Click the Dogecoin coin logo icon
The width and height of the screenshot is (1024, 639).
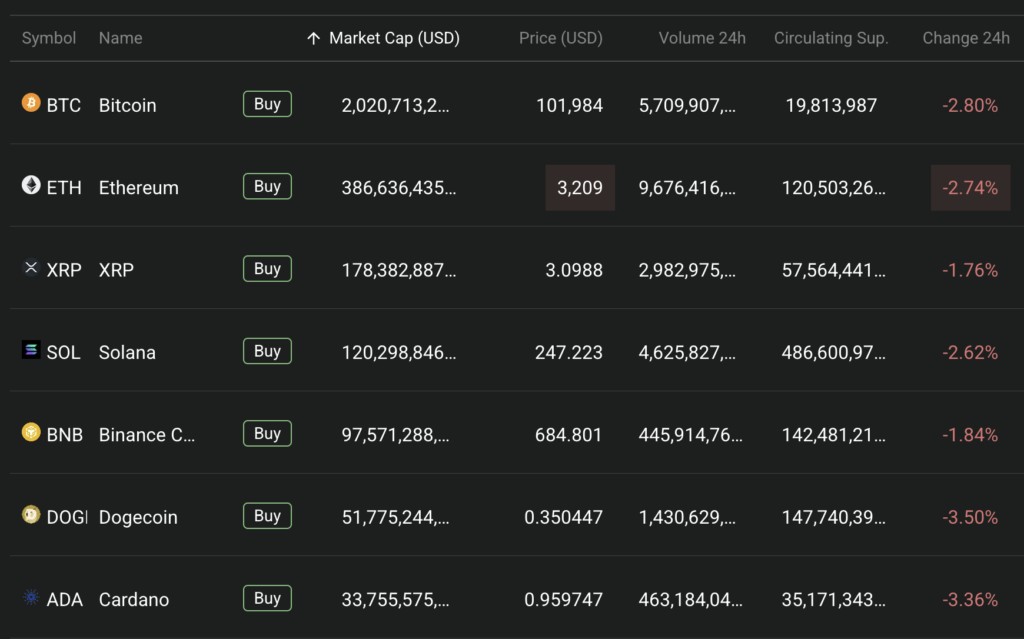[31, 514]
